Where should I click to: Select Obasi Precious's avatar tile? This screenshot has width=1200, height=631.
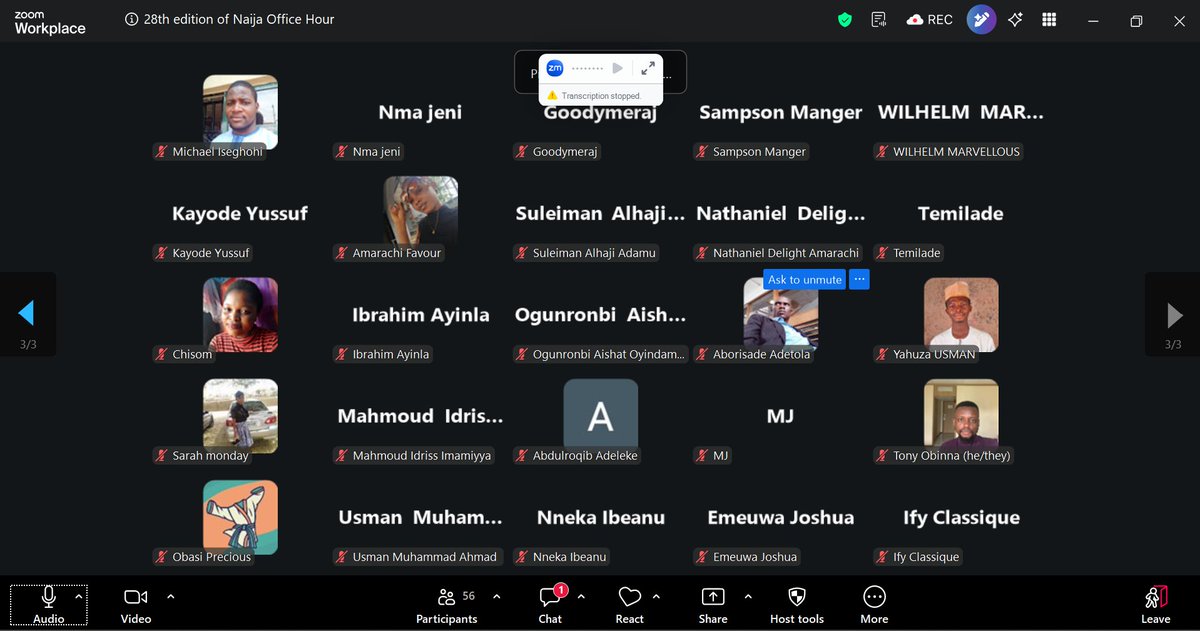(240, 516)
